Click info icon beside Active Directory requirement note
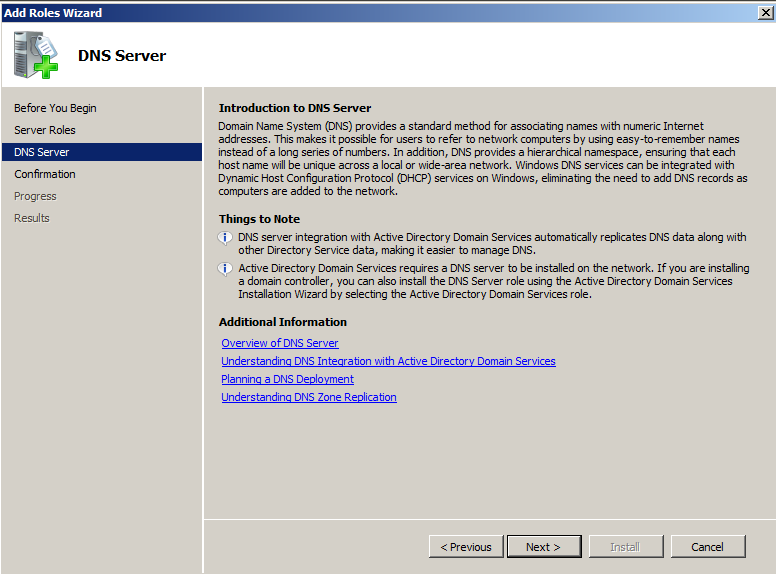776x574 pixels. point(225,269)
